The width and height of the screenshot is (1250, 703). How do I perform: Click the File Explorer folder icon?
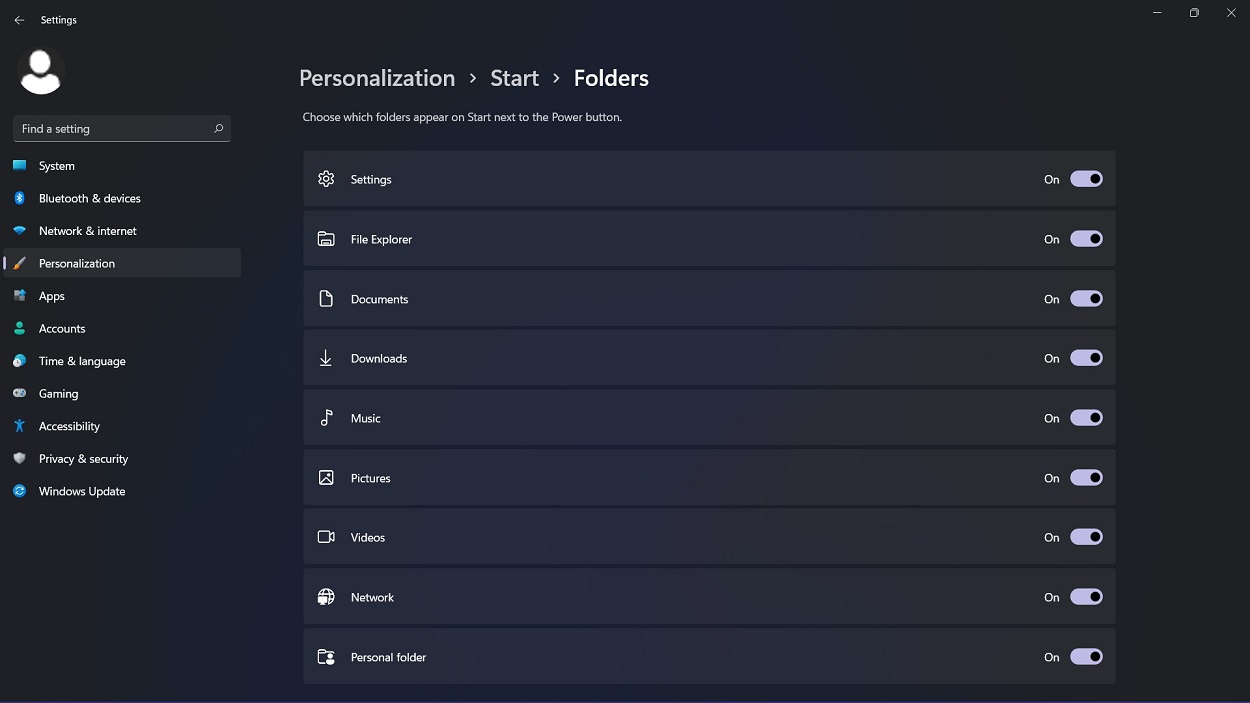[326, 238]
